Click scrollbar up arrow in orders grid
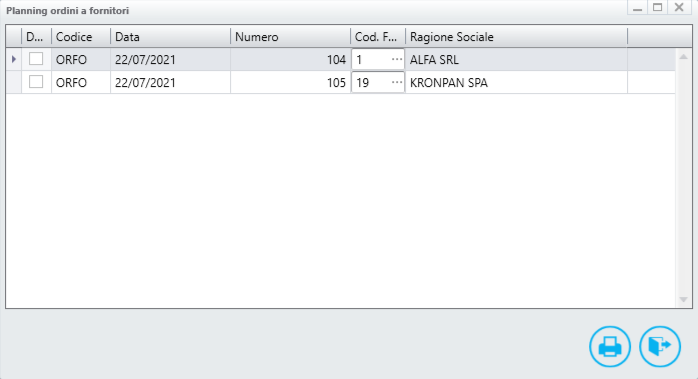This screenshot has width=698, height=379. click(x=683, y=57)
